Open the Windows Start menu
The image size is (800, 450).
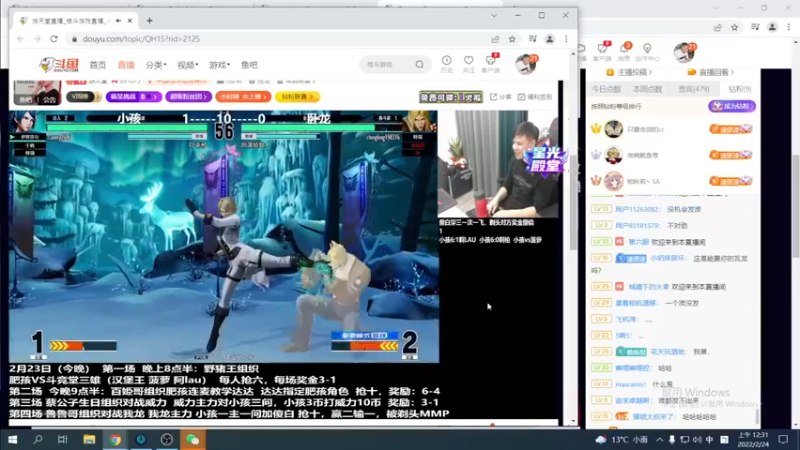tap(12, 439)
